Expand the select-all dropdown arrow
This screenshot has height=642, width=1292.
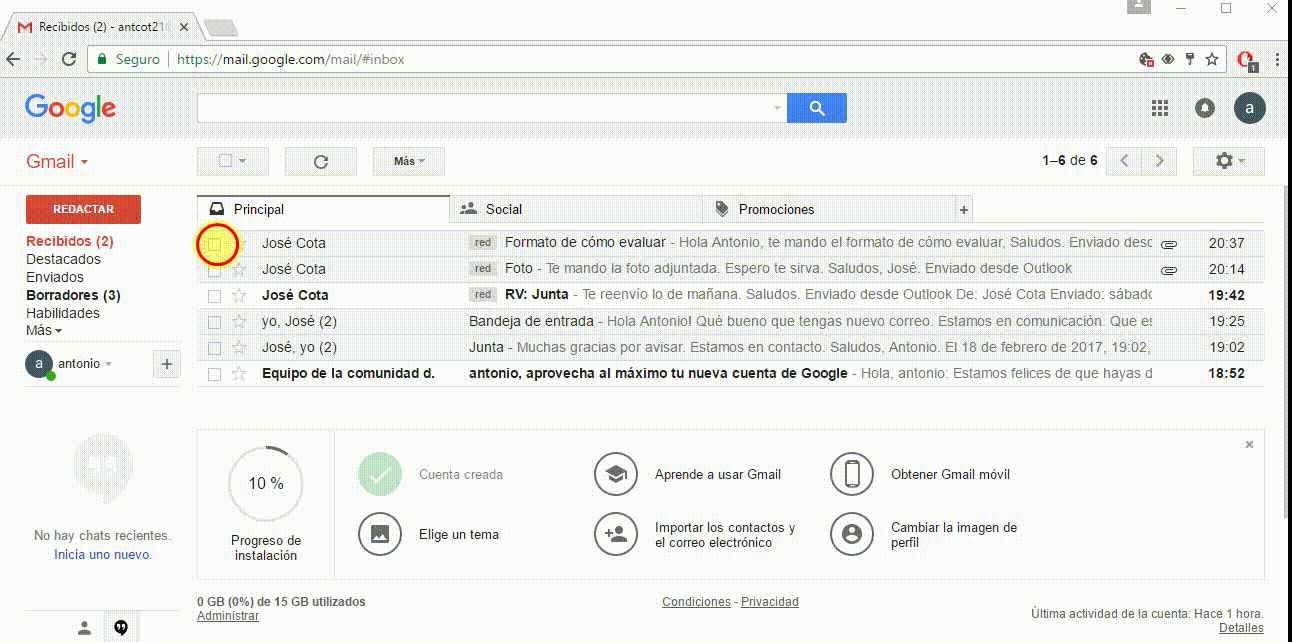click(x=242, y=161)
